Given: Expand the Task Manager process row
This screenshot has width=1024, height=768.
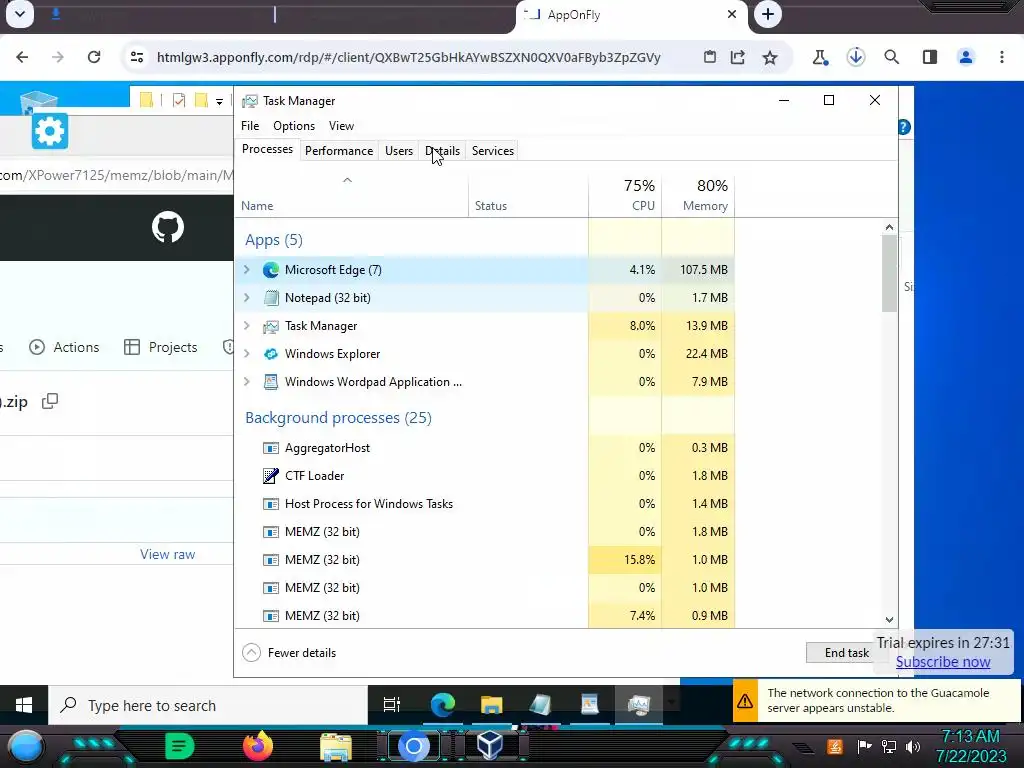Looking at the screenshot, I should (247, 326).
